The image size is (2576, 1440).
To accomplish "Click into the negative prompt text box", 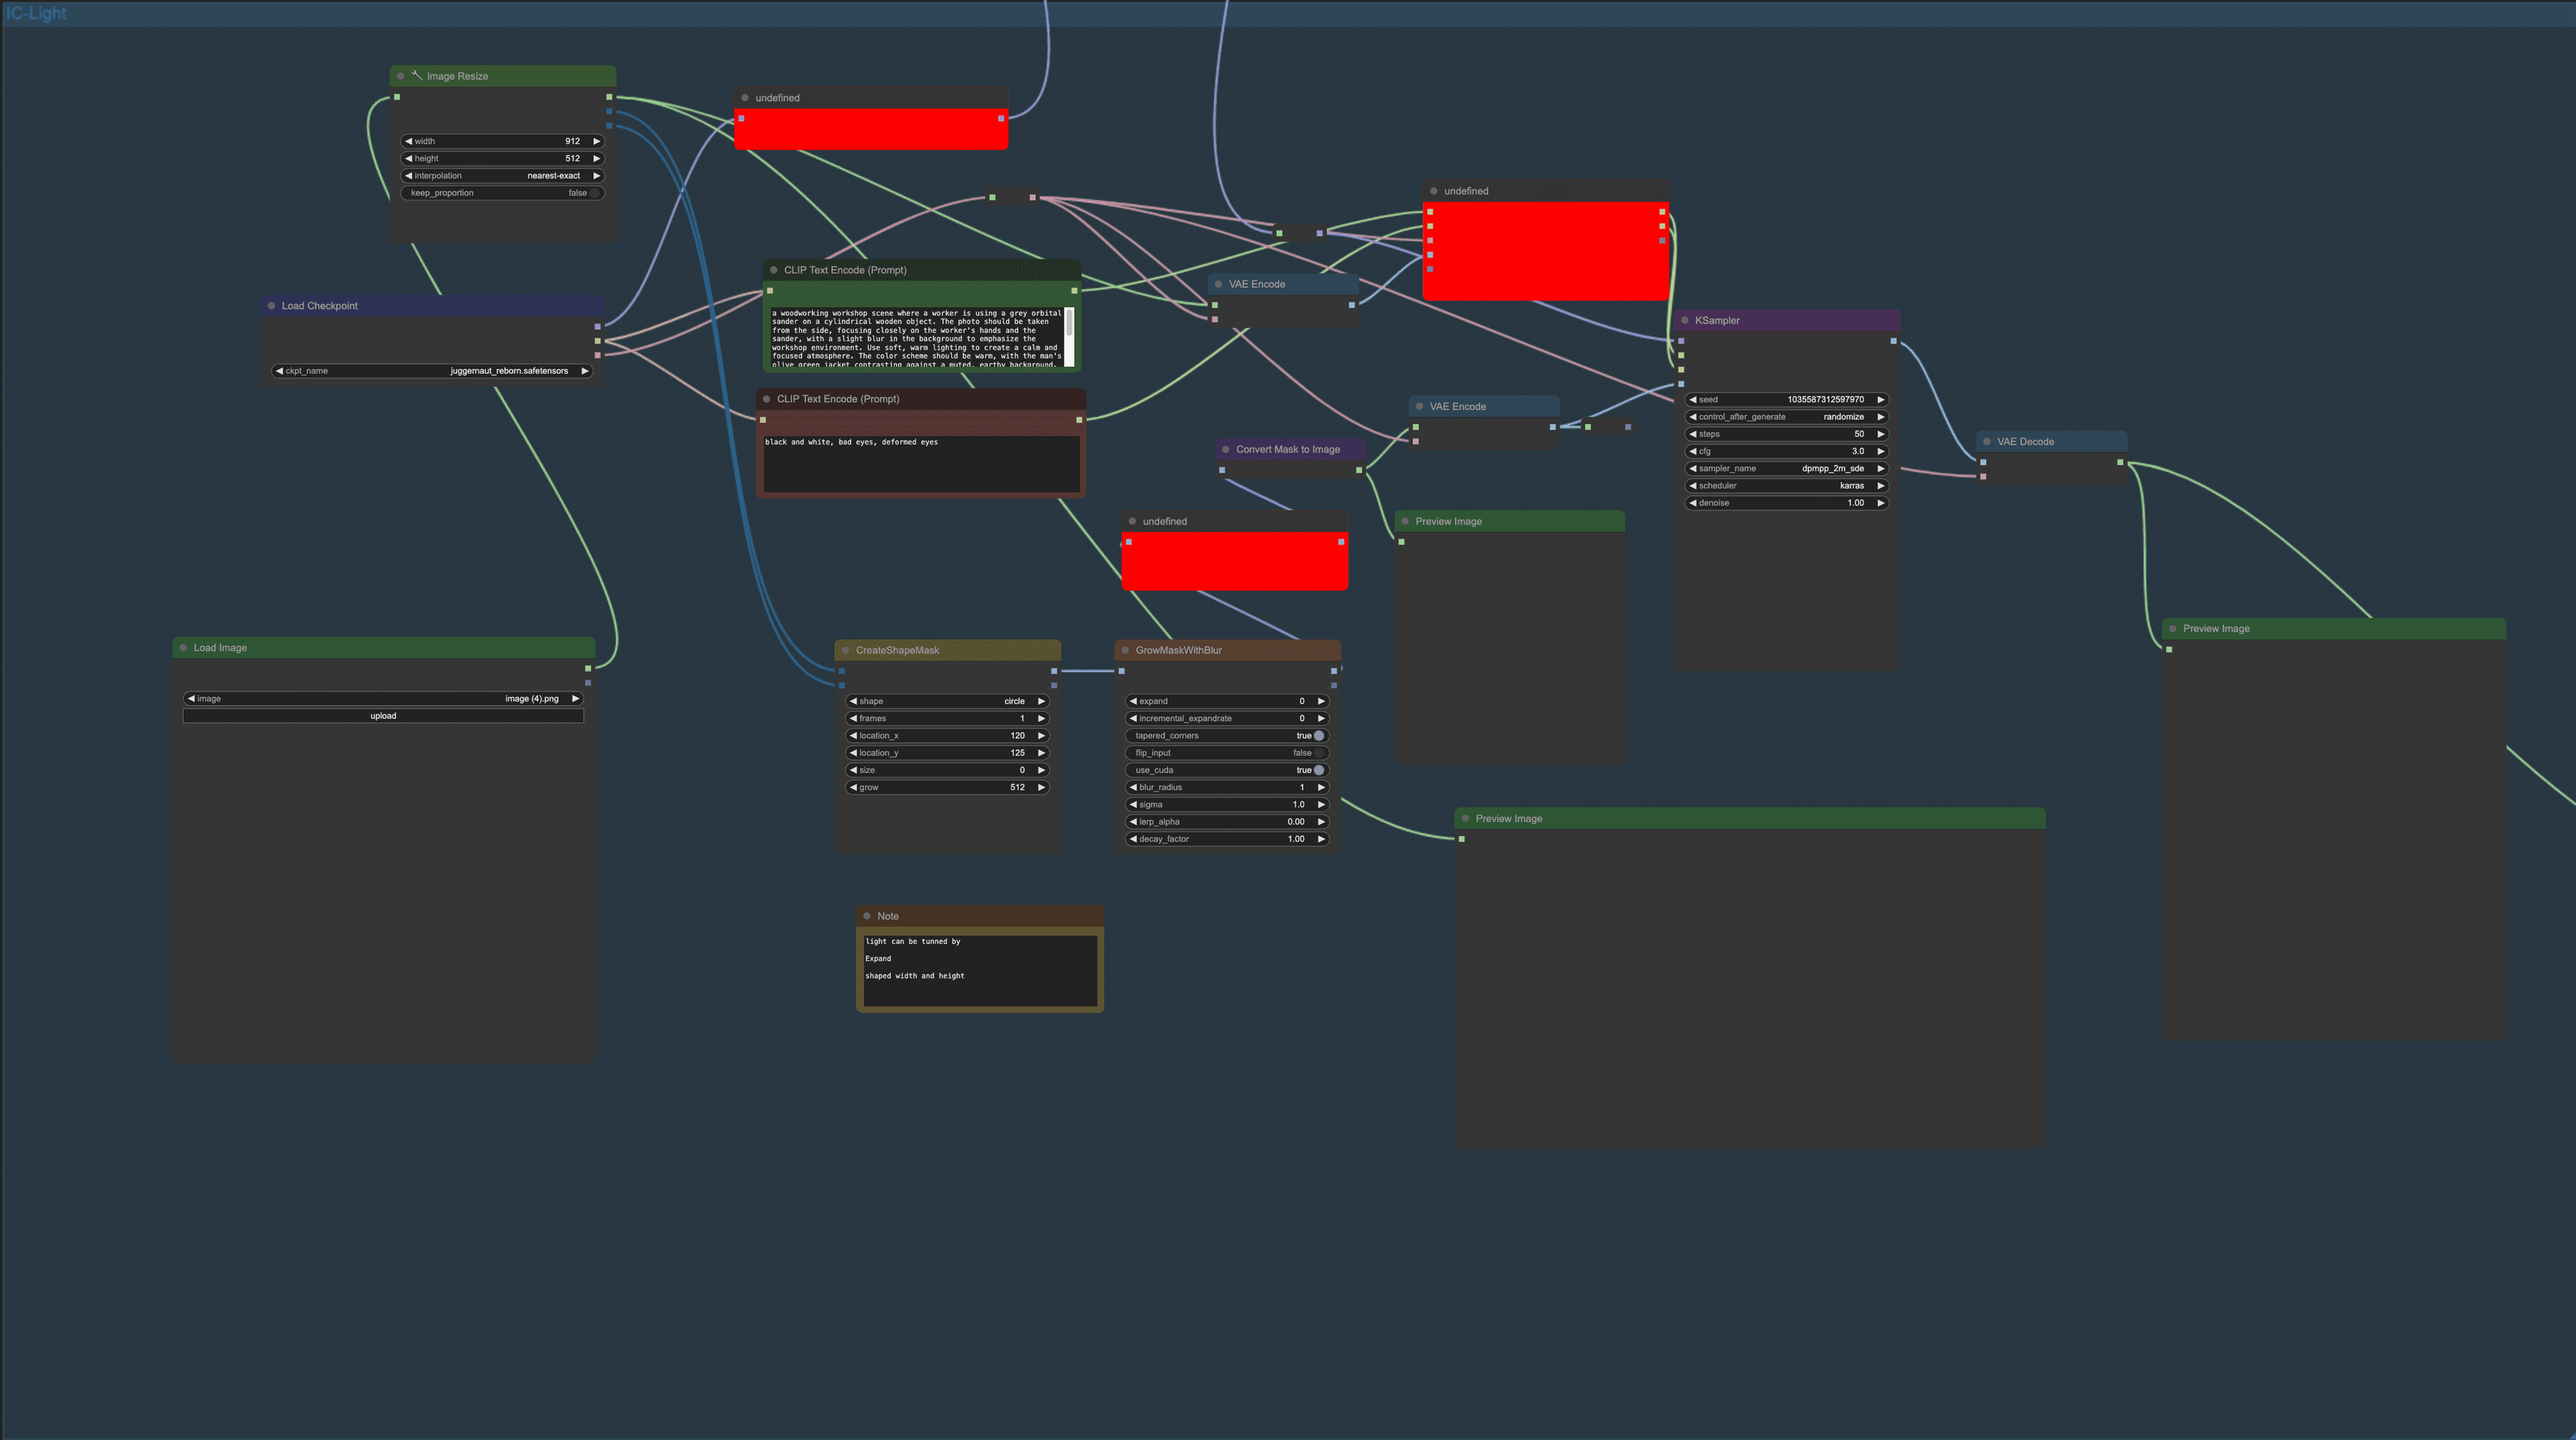I will pos(921,463).
